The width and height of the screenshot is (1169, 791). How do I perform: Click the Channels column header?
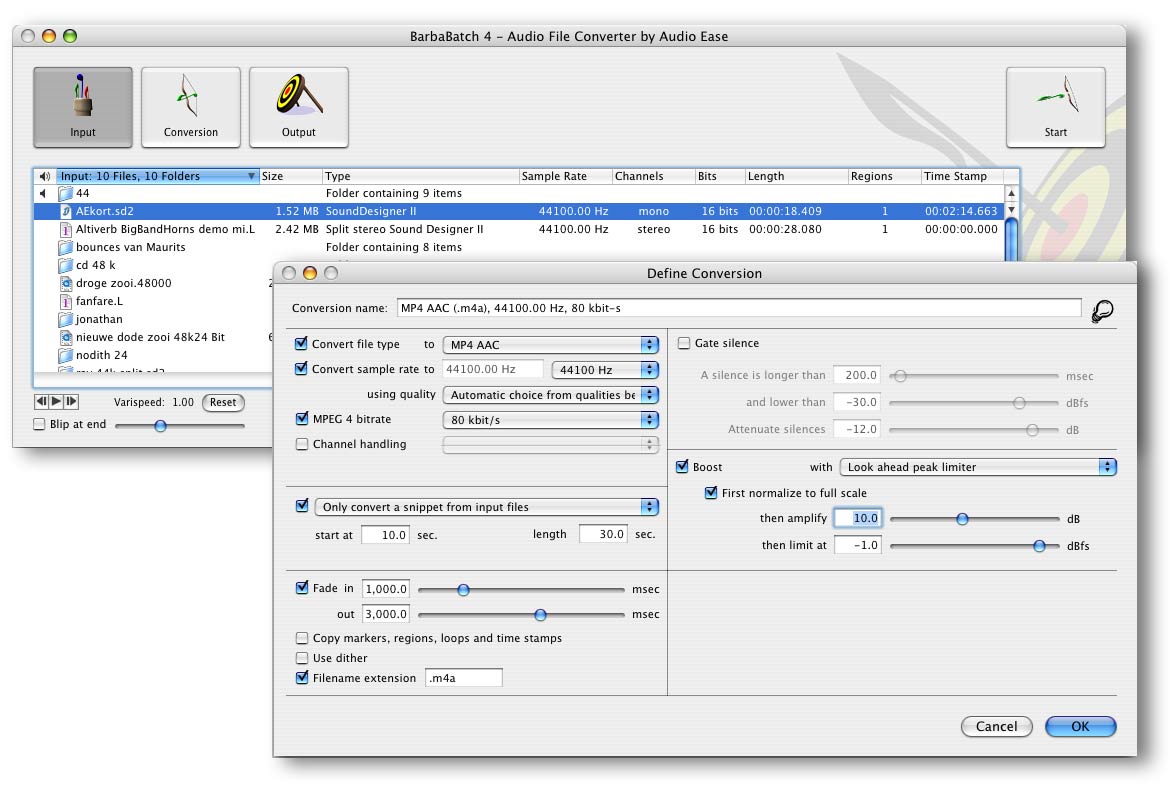pos(653,176)
